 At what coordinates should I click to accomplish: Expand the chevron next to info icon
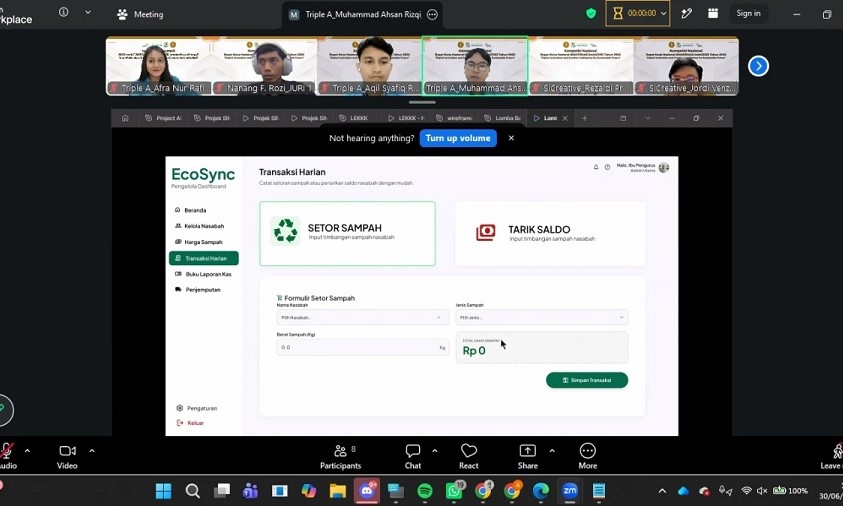88,12
